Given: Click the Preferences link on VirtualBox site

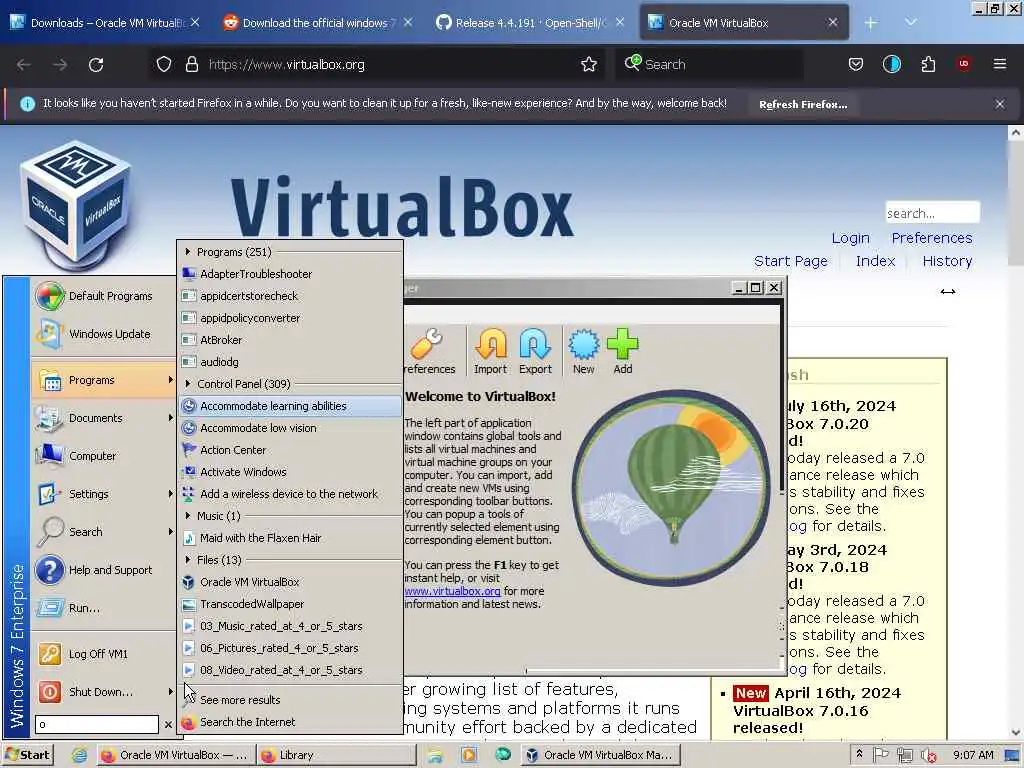Looking at the screenshot, I should [931, 238].
